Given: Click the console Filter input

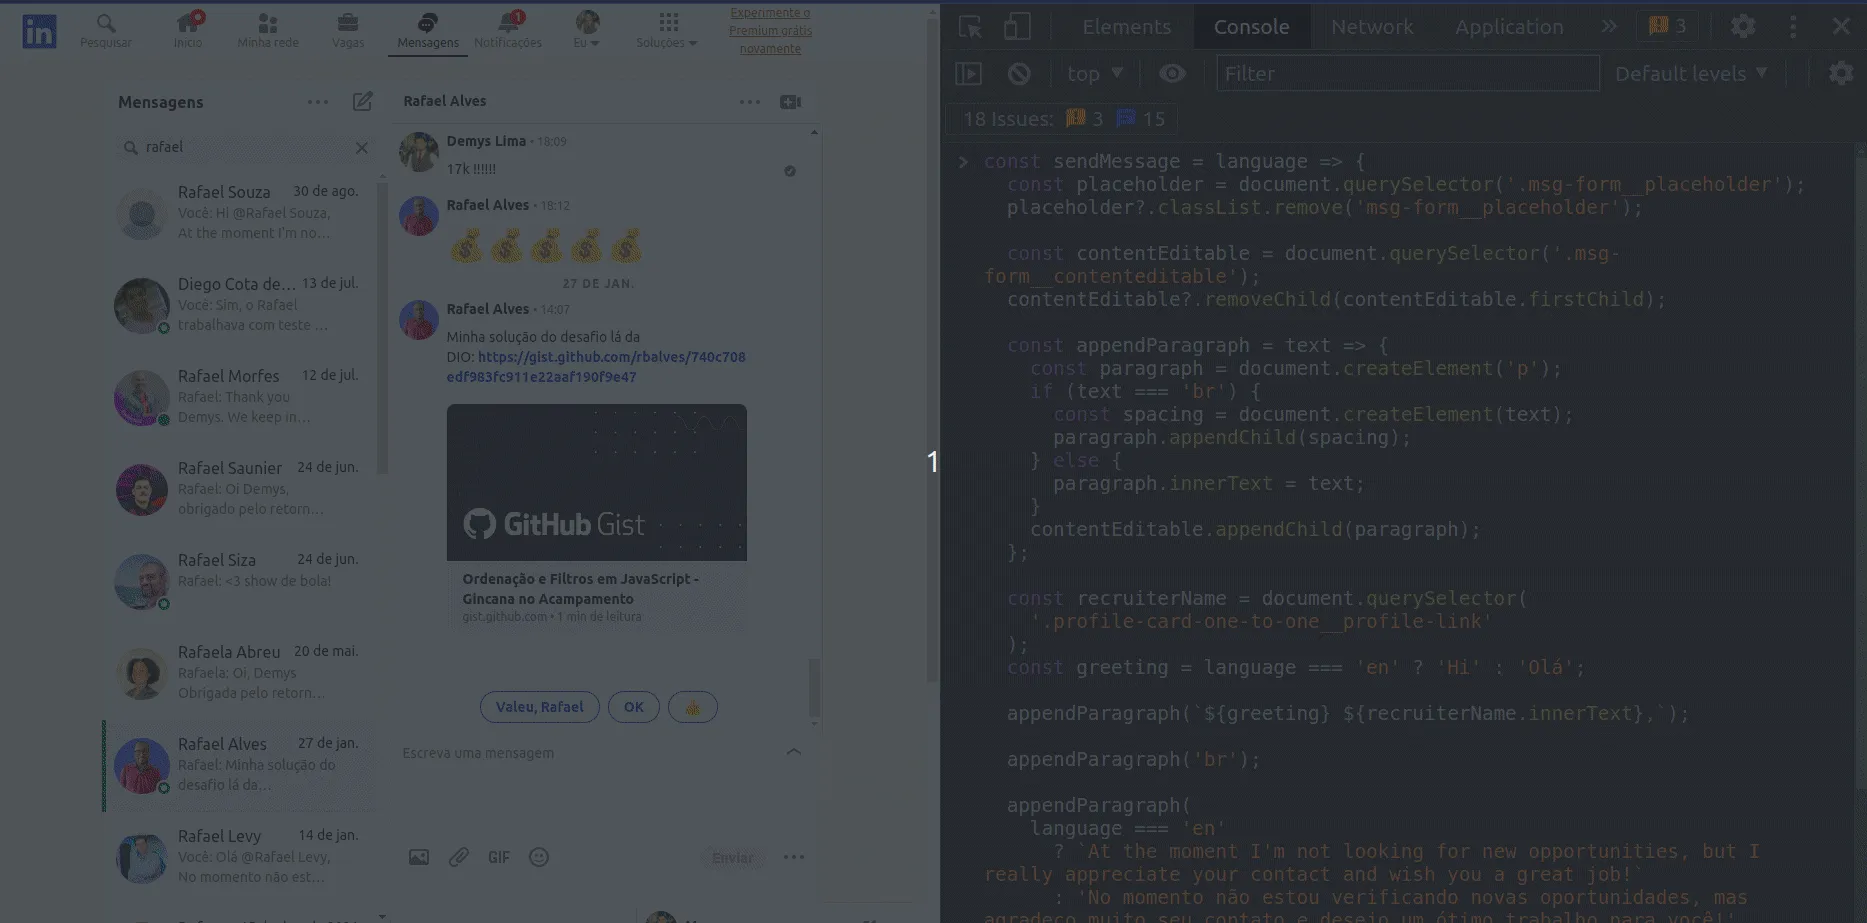Looking at the screenshot, I should 1407,74.
